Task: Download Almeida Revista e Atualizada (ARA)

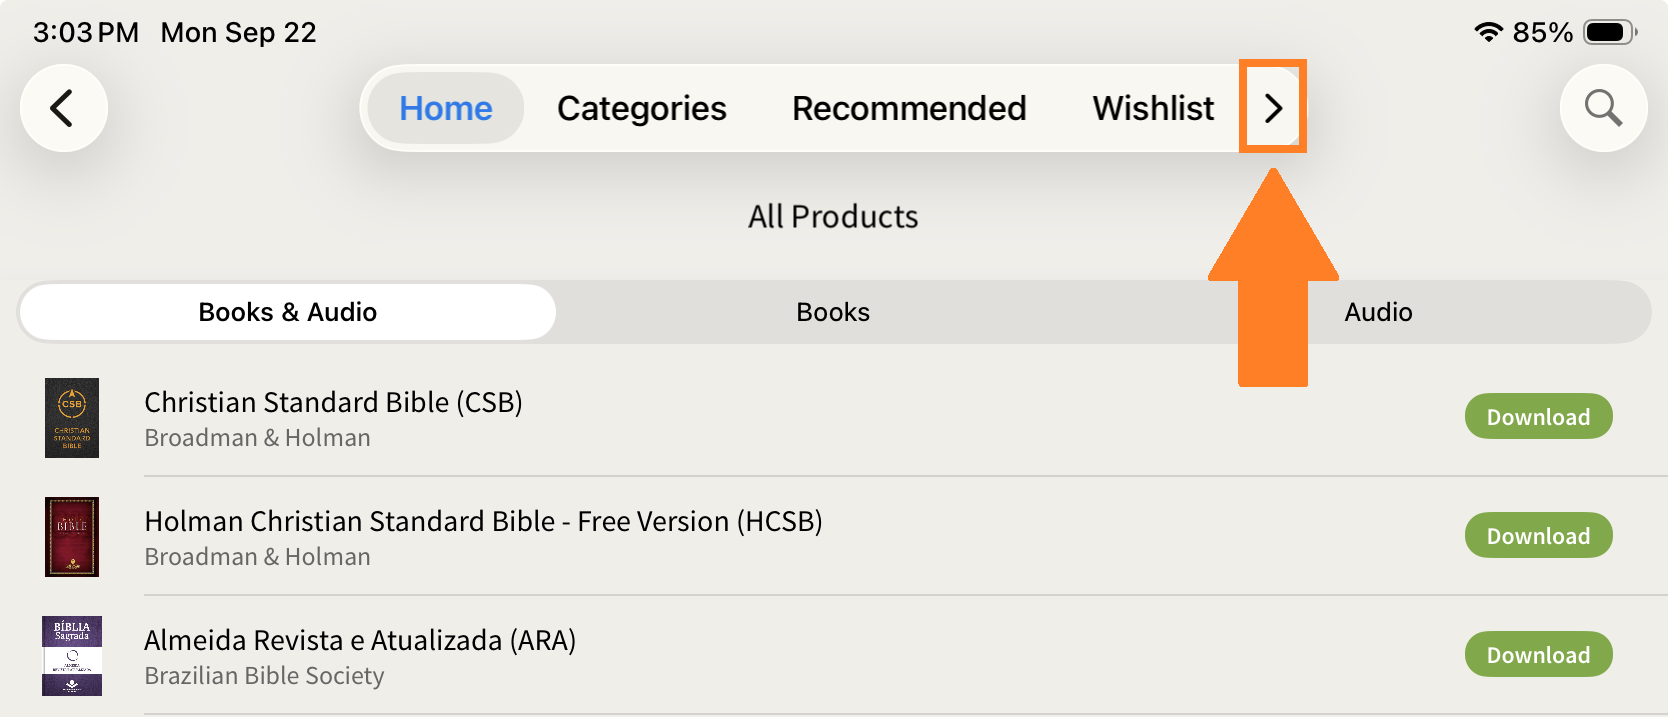Action: click(1538, 655)
